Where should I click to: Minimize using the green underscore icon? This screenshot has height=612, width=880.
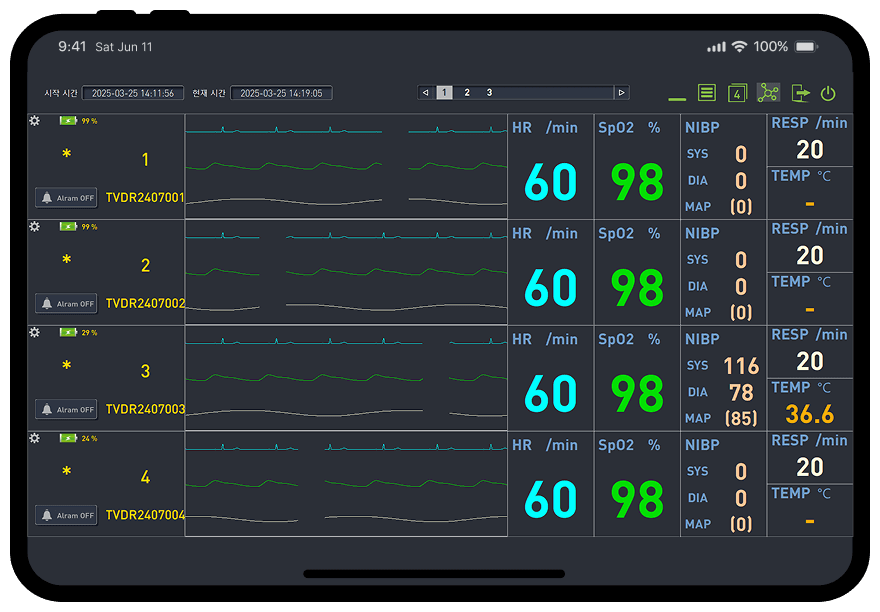click(x=677, y=99)
